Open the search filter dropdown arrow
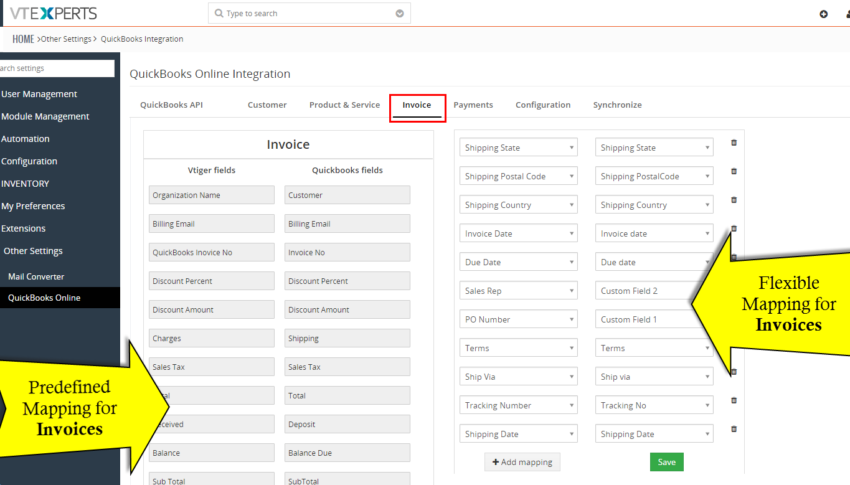This screenshot has height=485, width=850. coord(400,14)
